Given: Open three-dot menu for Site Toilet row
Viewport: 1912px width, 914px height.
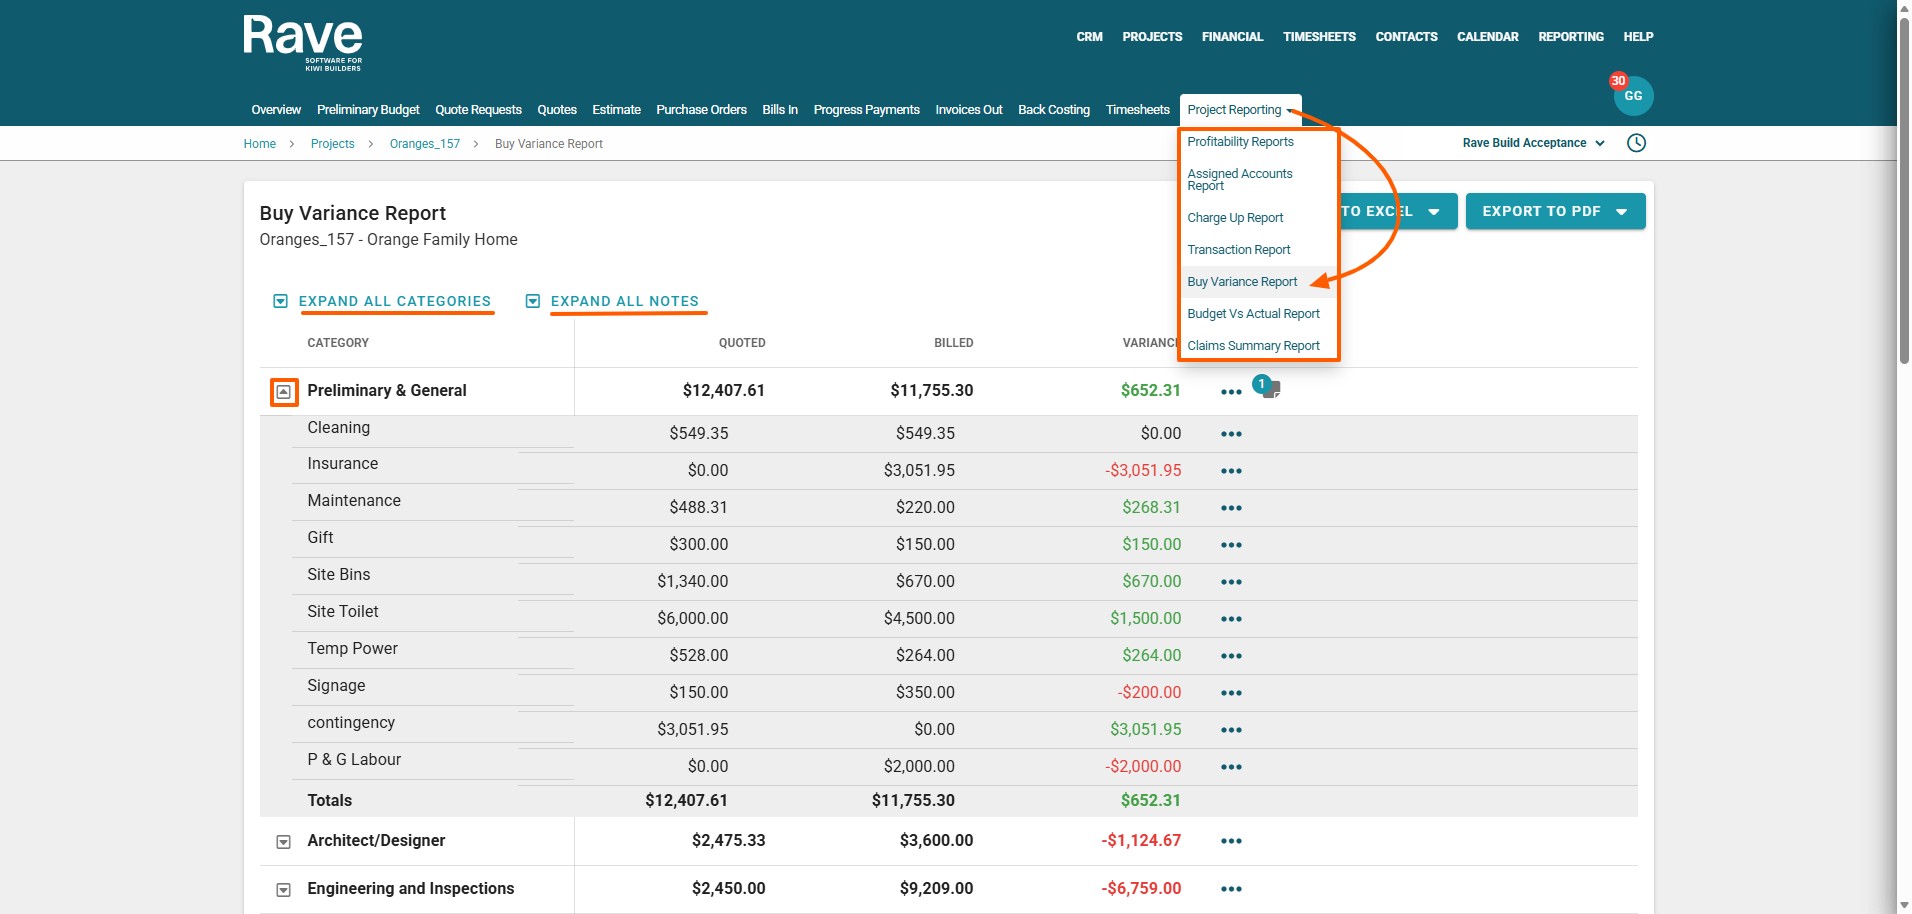Looking at the screenshot, I should [1231, 619].
